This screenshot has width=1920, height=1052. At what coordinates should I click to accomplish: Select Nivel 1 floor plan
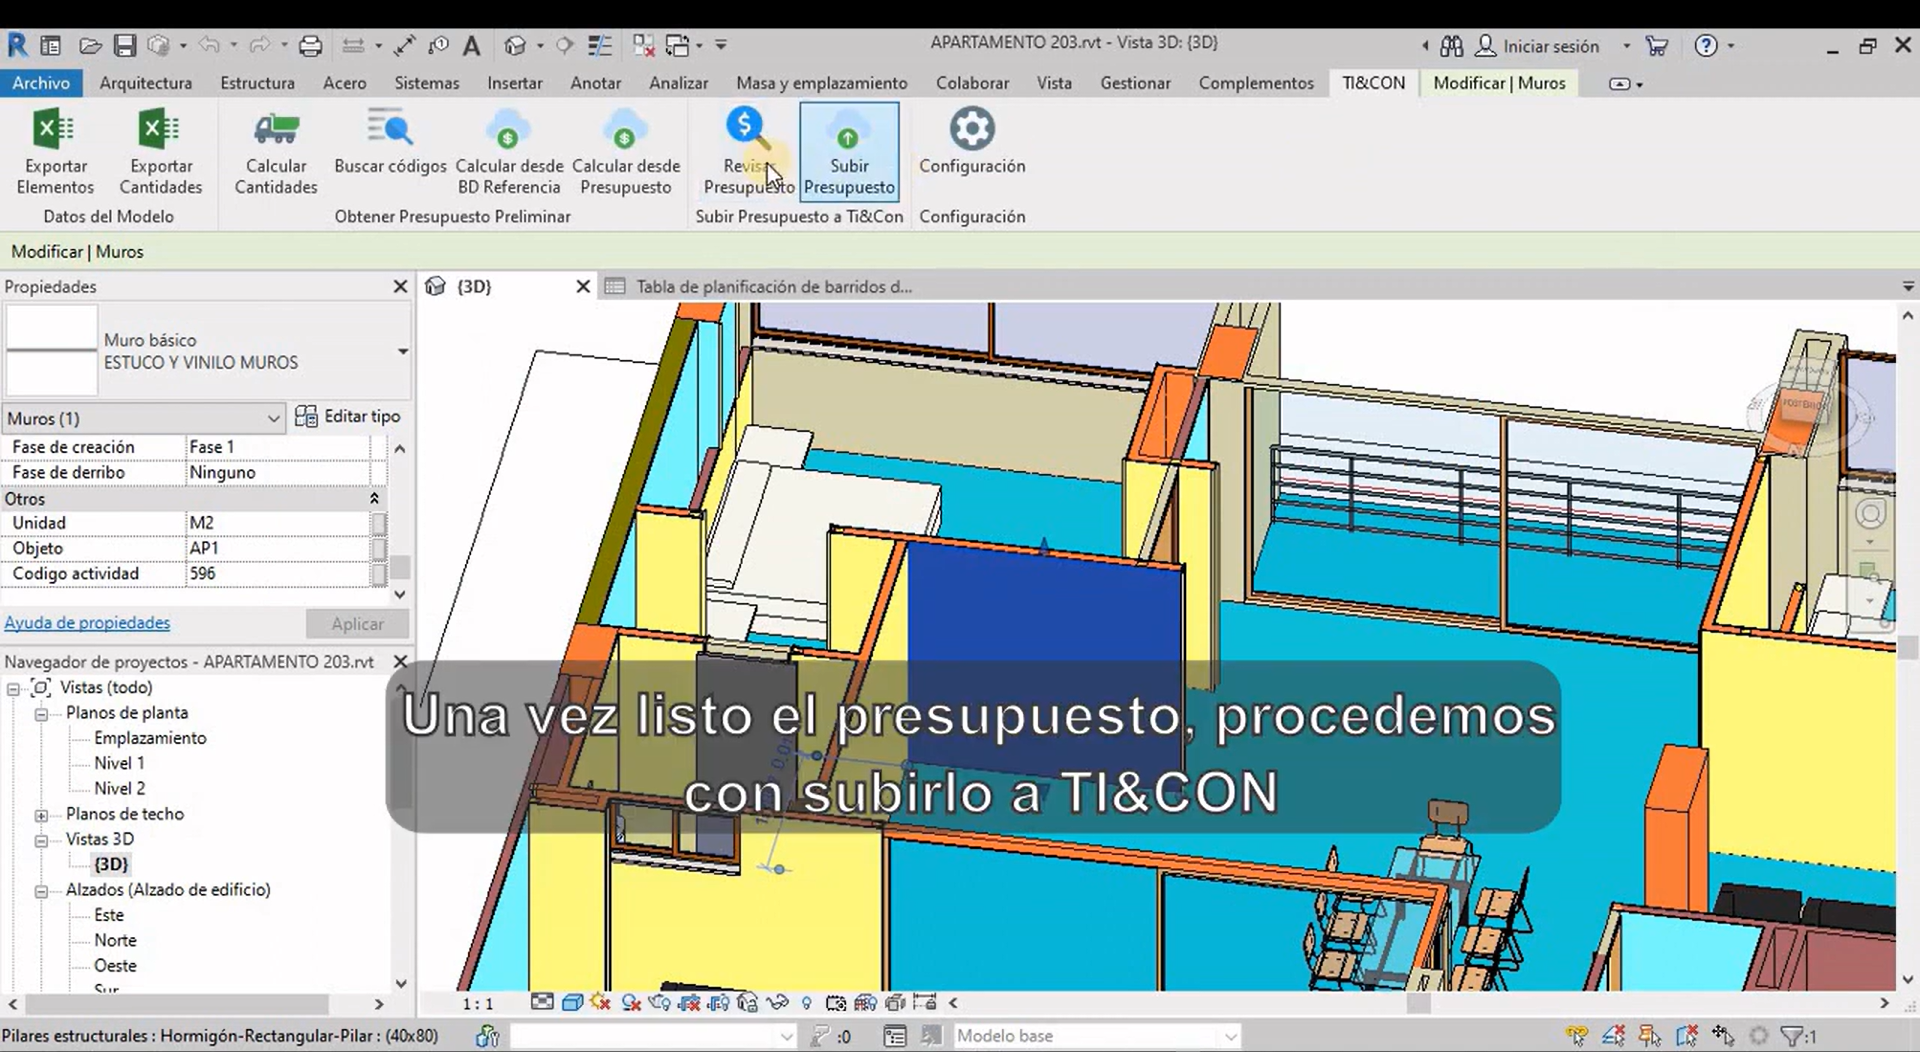pos(119,763)
